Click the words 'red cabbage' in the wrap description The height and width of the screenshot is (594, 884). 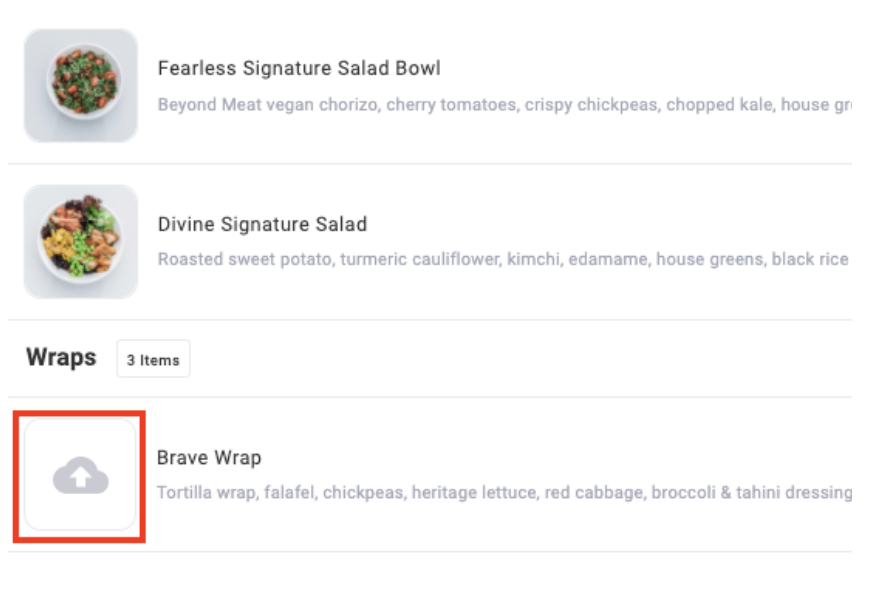[593, 493]
